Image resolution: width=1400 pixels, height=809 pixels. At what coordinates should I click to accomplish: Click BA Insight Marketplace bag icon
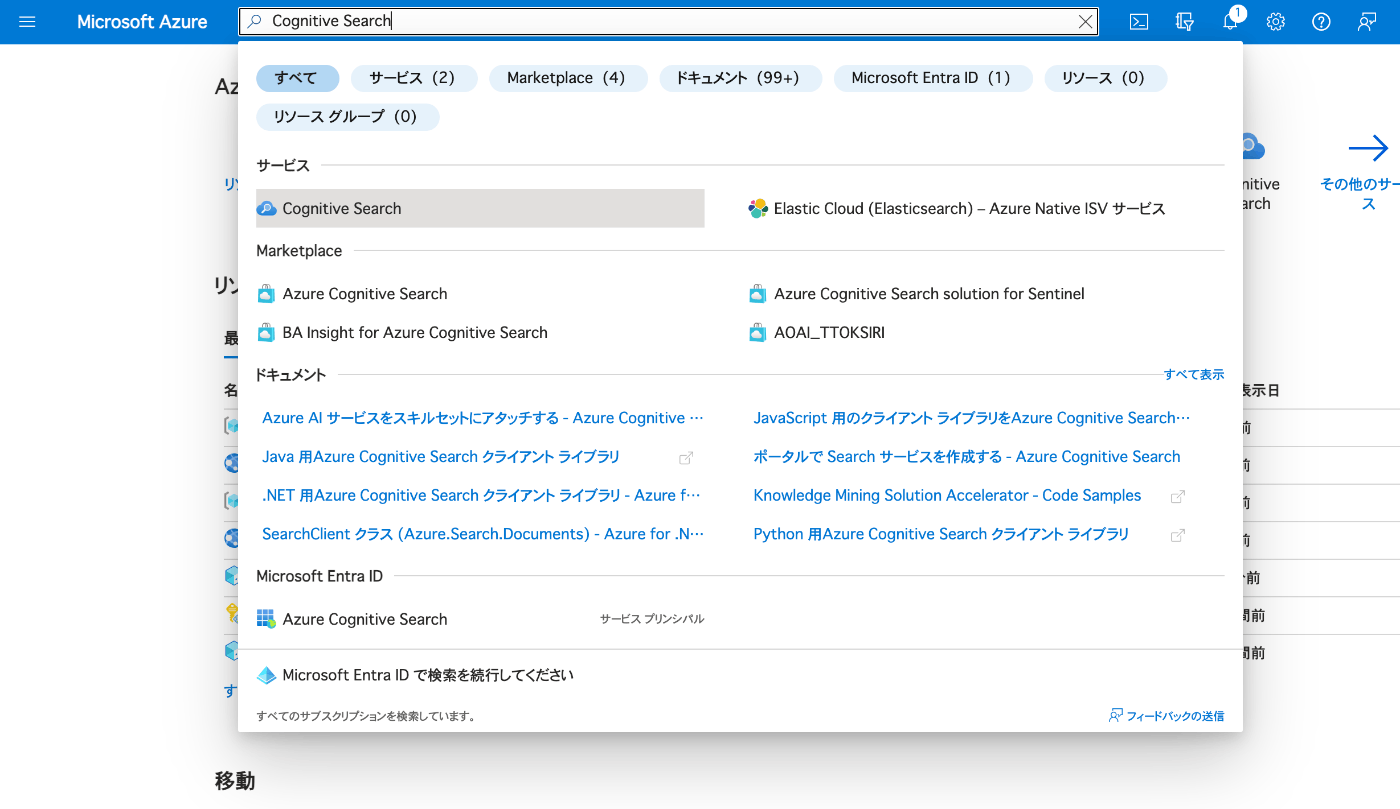(266, 333)
